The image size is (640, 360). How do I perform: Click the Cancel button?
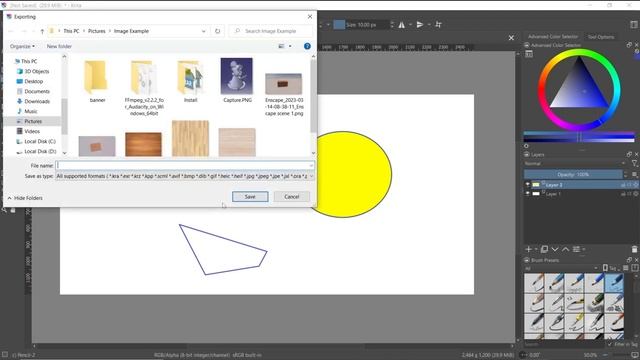[x=292, y=197]
